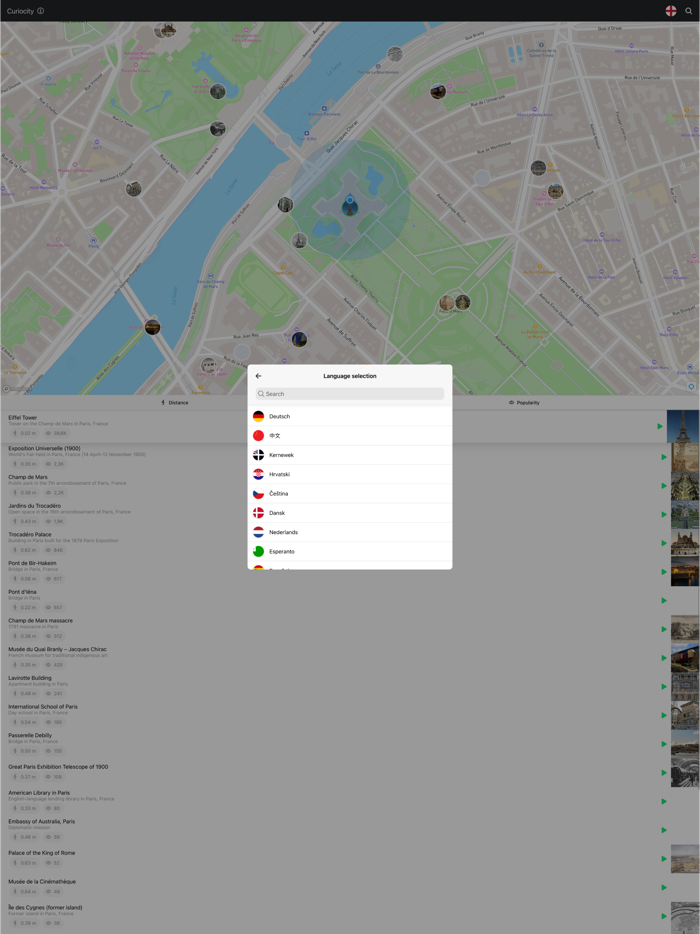Select Čeština language
Viewport: 700px width, 934px height.
[350, 494]
